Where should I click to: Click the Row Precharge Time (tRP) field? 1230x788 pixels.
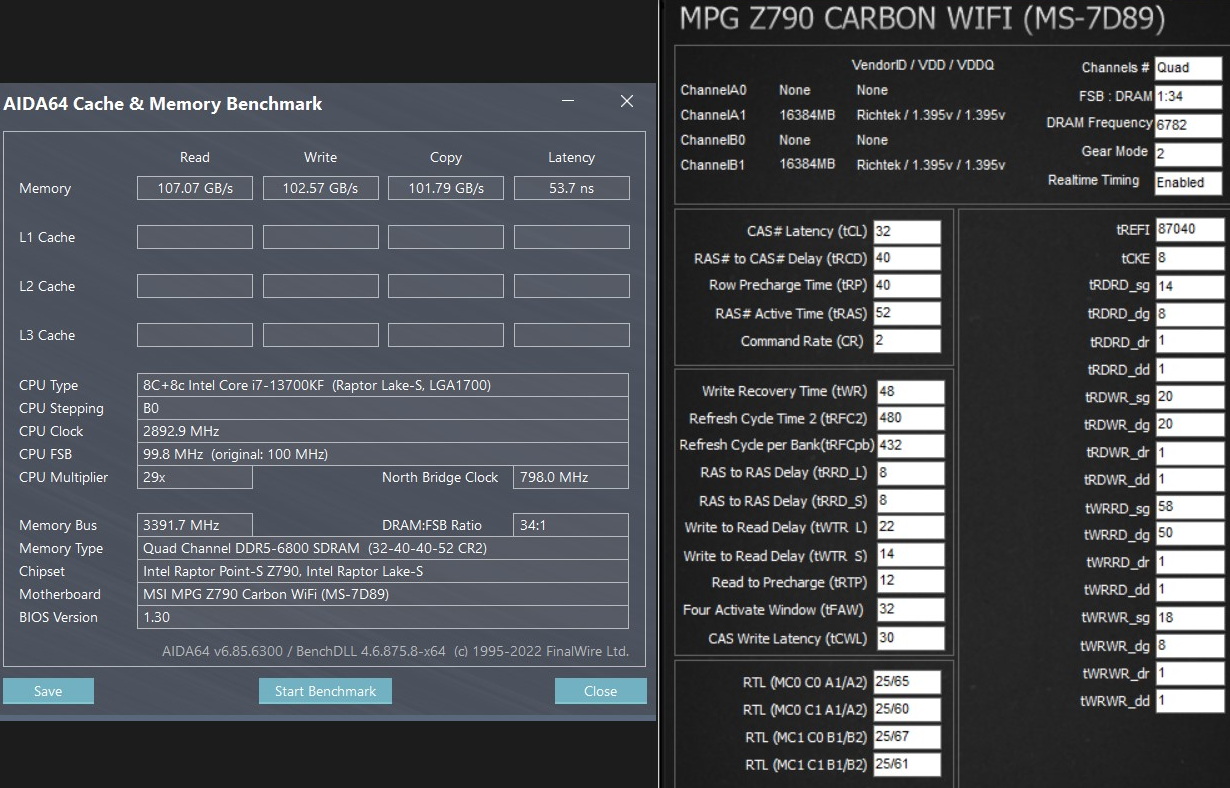907,285
